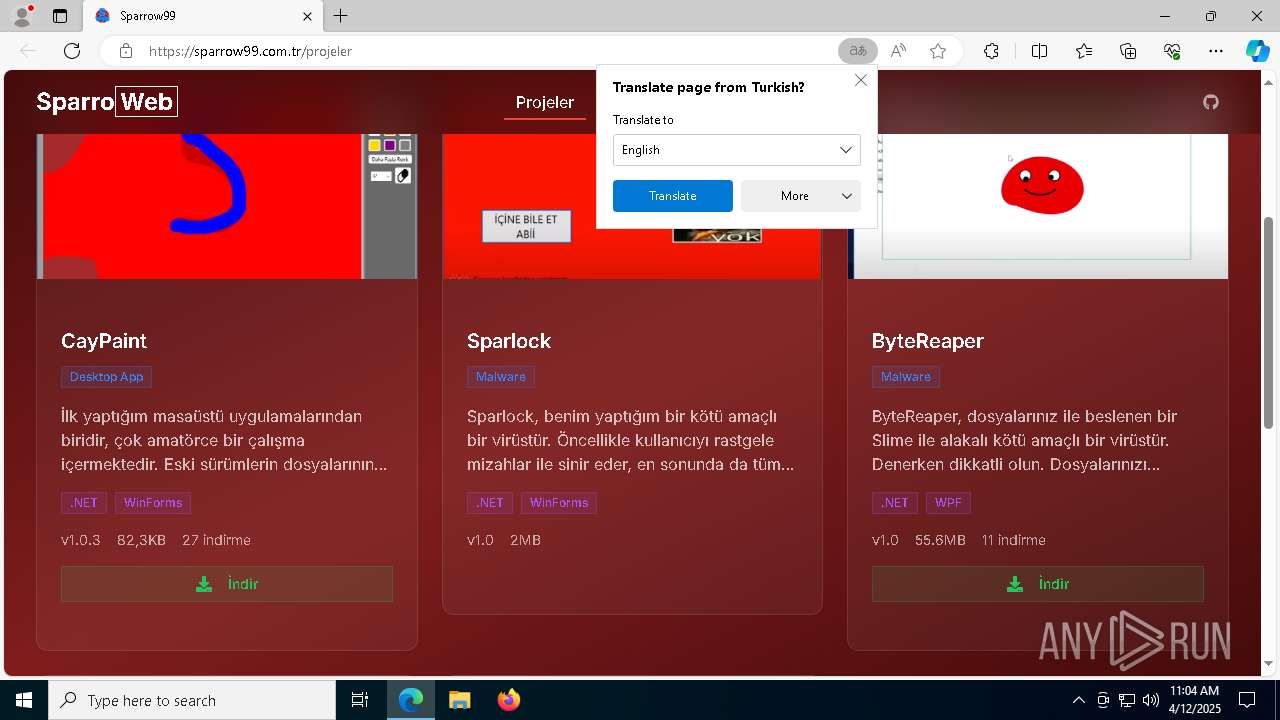Open Task View on taskbar

(360, 700)
